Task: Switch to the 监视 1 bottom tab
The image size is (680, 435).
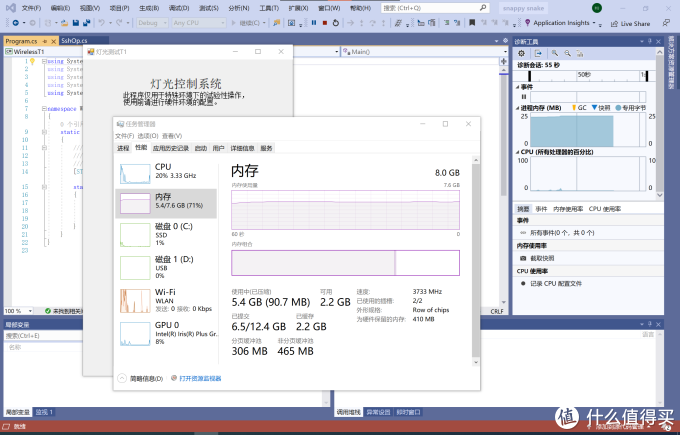Action: pyautogui.click(x=44, y=412)
